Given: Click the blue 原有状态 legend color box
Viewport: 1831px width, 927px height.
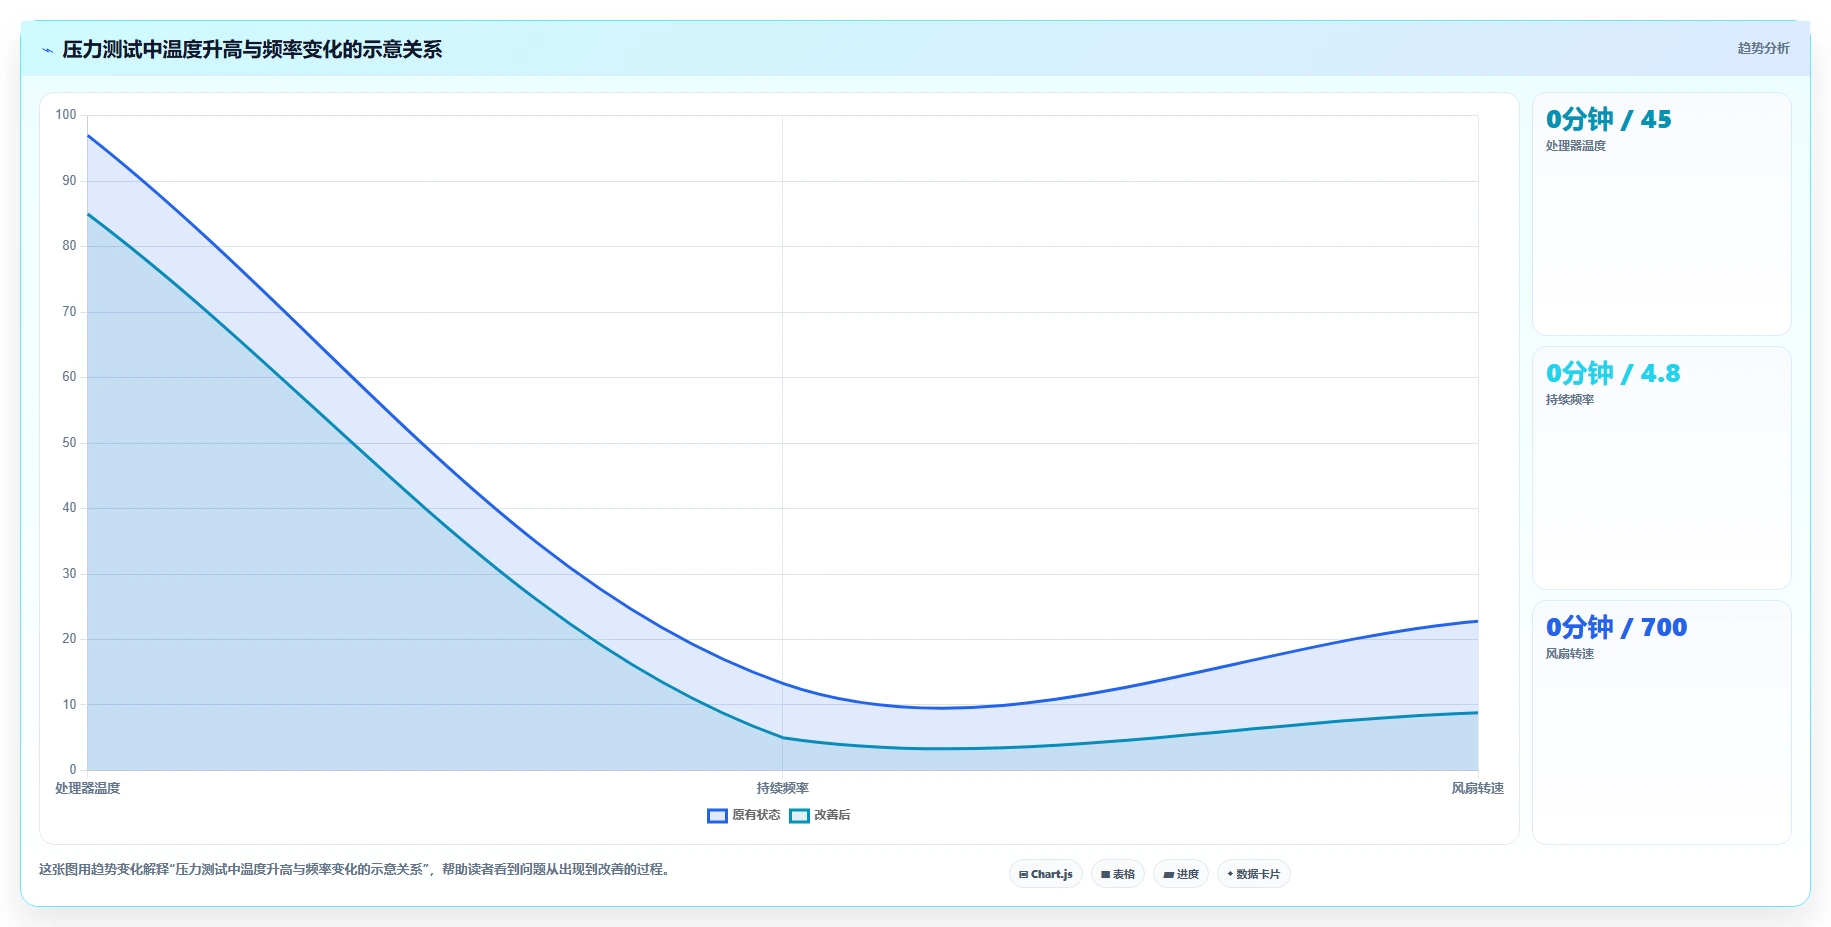Looking at the screenshot, I should click(x=717, y=816).
